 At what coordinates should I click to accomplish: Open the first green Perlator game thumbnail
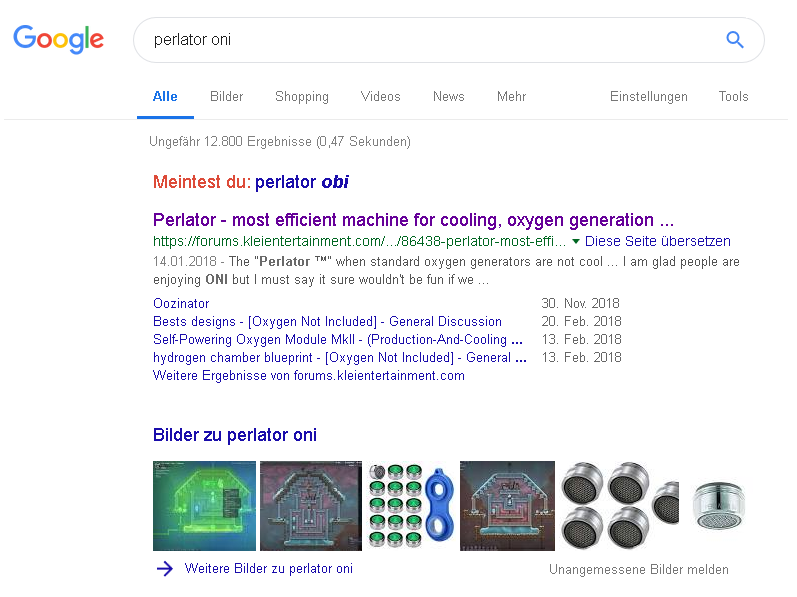click(204, 505)
